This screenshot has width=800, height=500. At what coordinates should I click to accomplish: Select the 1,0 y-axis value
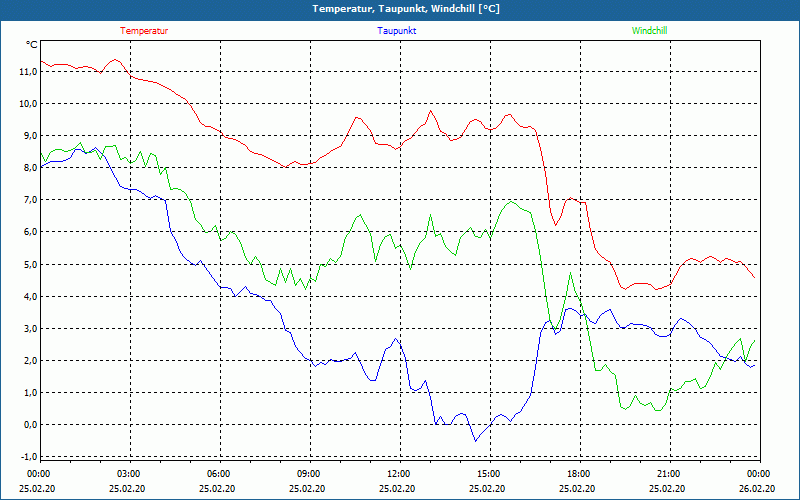[30, 393]
